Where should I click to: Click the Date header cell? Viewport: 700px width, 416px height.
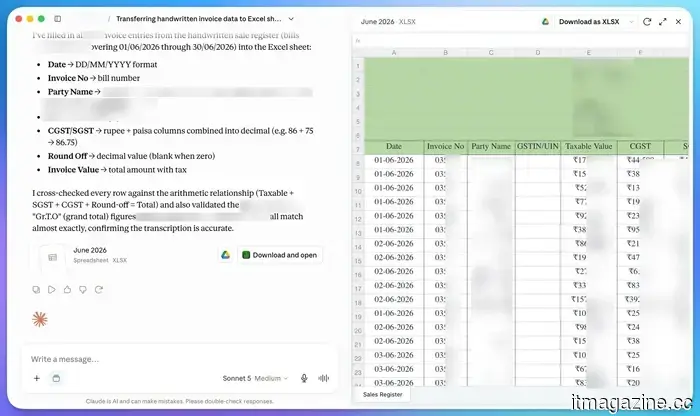(394, 146)
